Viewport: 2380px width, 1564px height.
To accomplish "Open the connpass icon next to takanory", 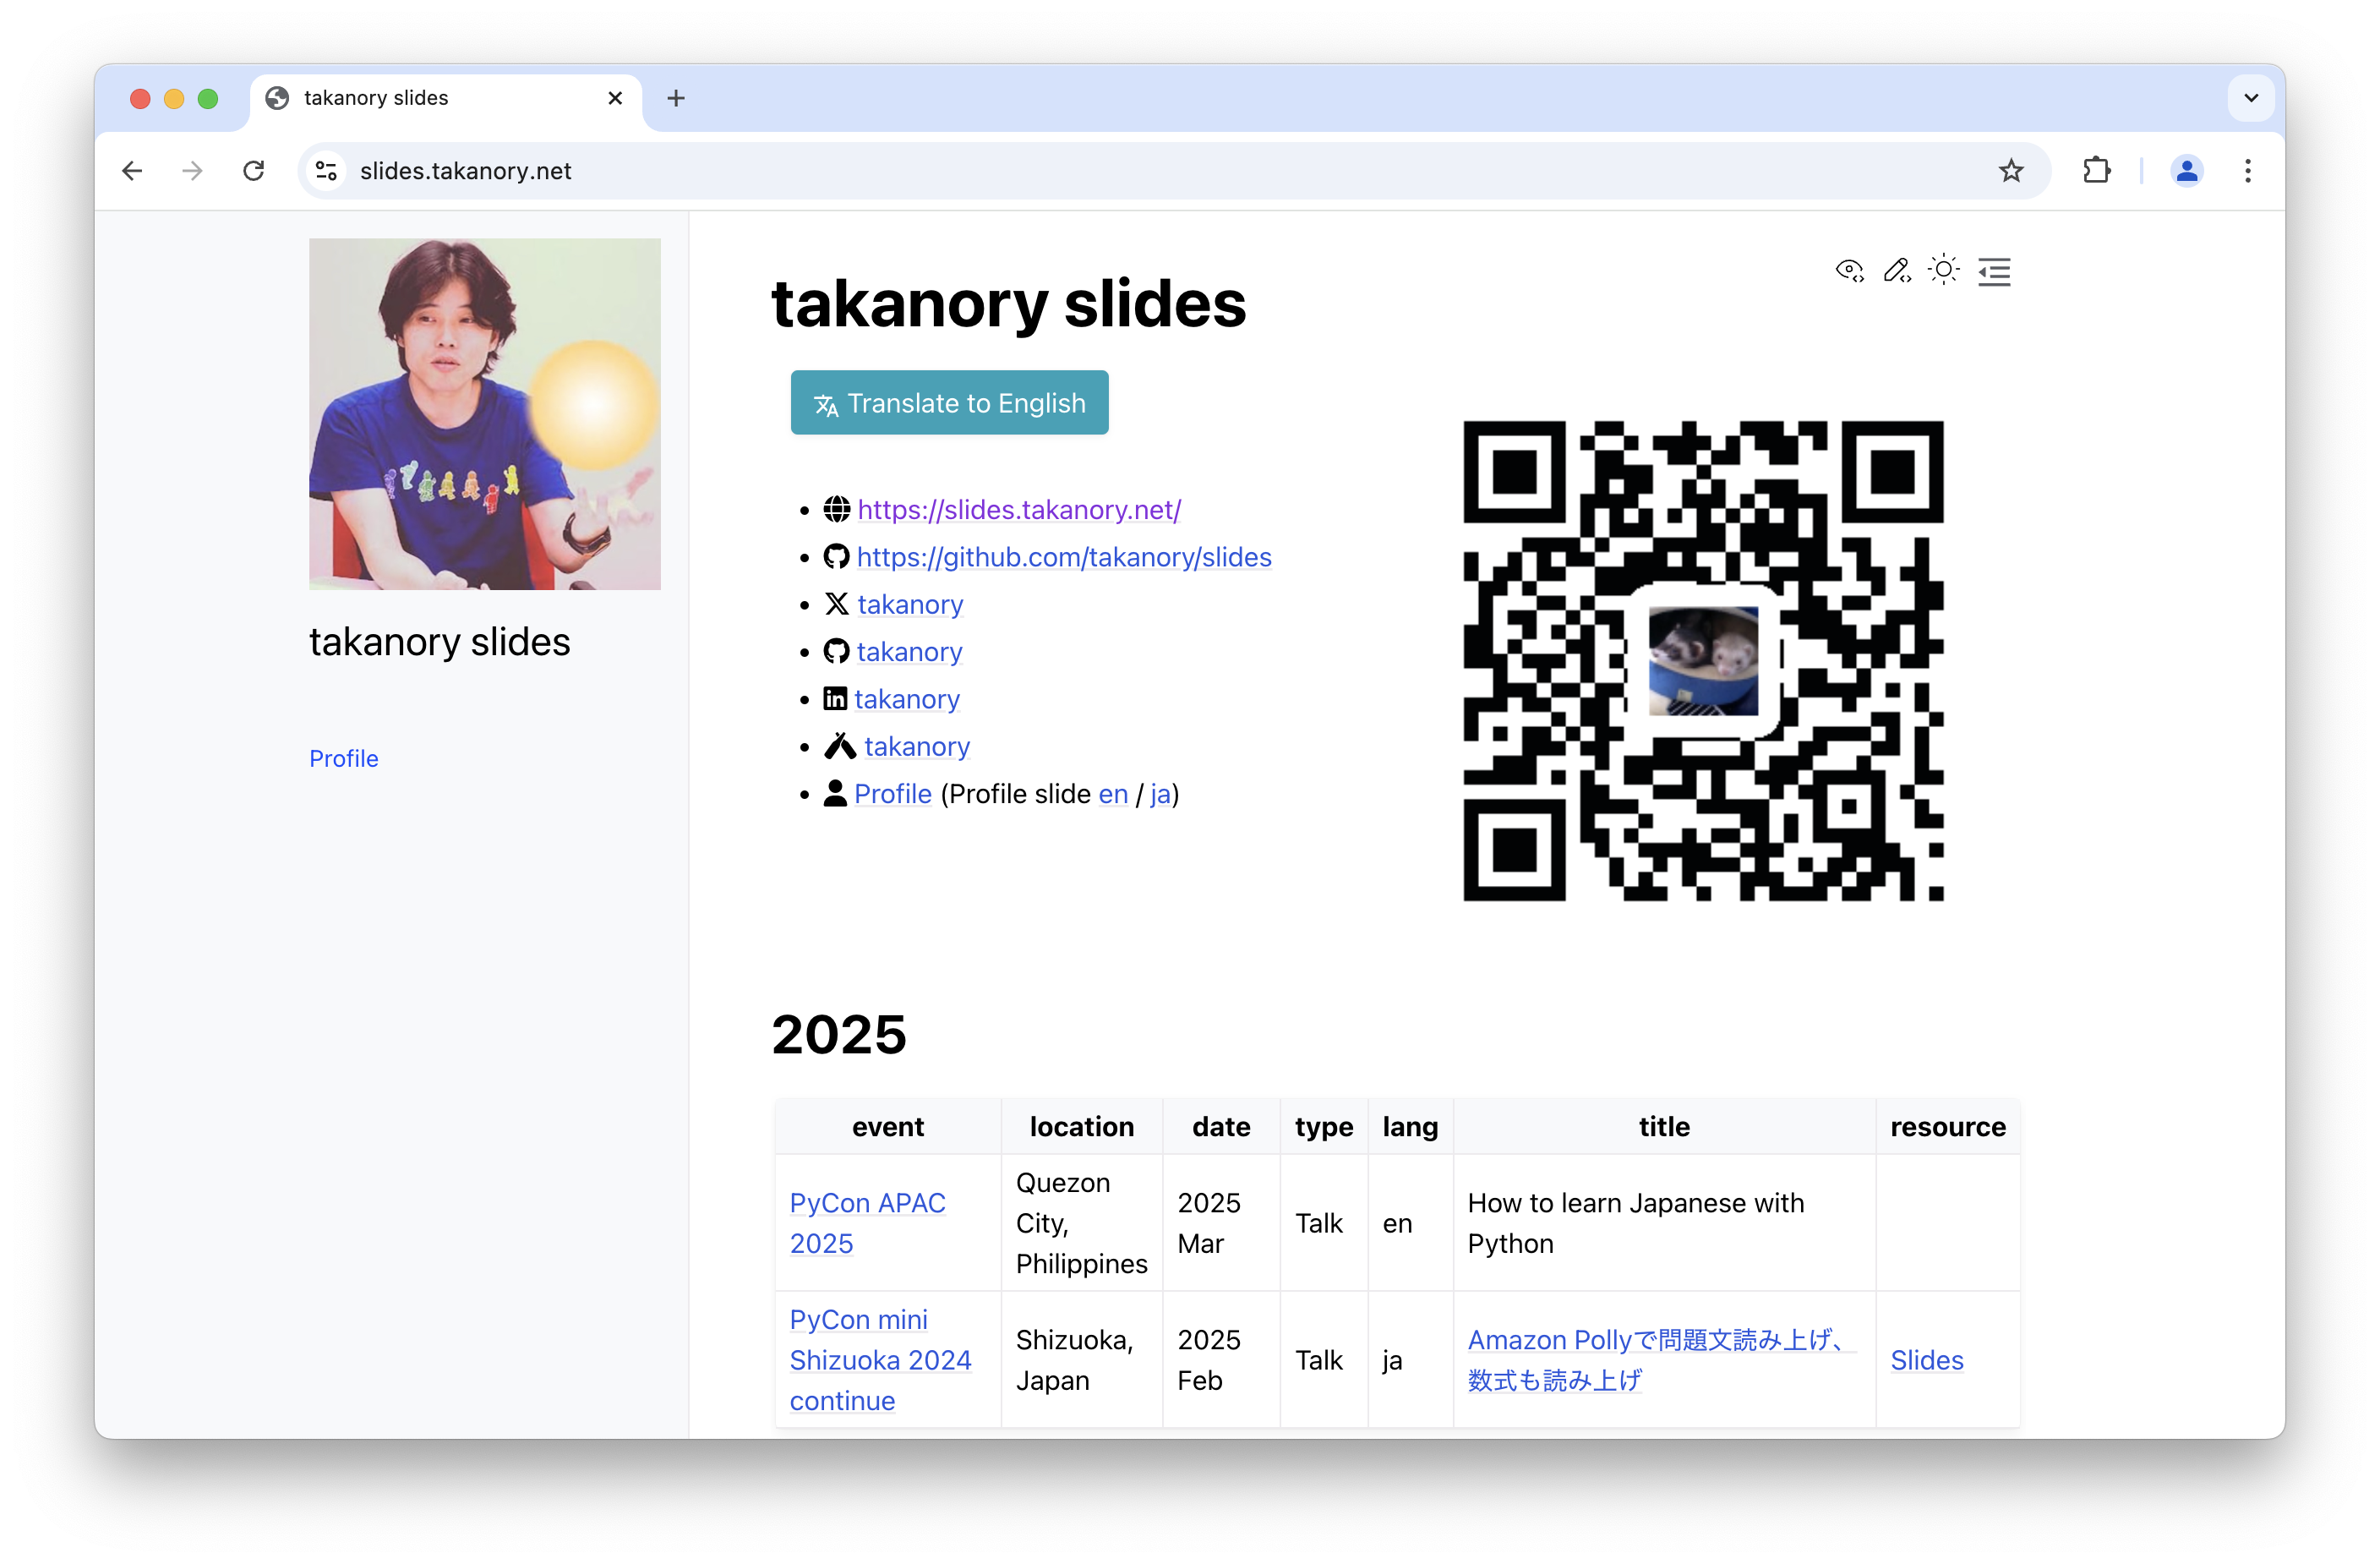I will pyautogui.click(x=839, y=745).
